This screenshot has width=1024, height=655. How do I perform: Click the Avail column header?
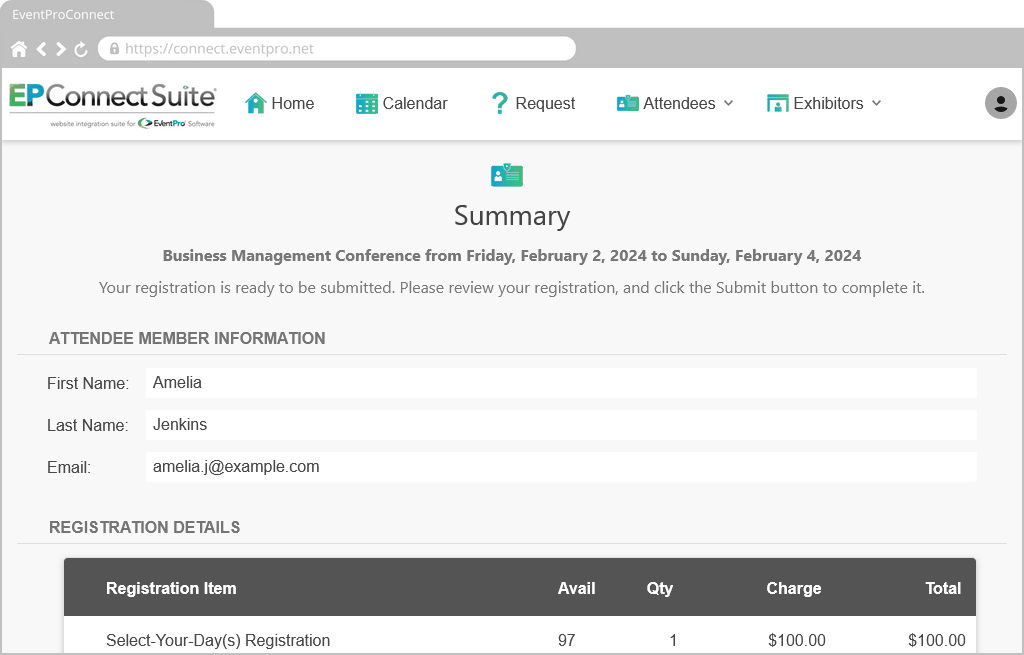[x=576, y=588]
